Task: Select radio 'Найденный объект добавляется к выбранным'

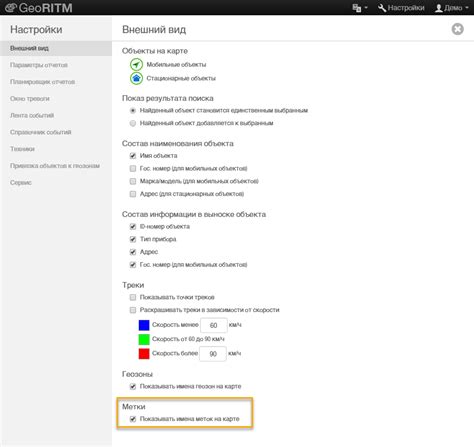Action: (133, 123)
